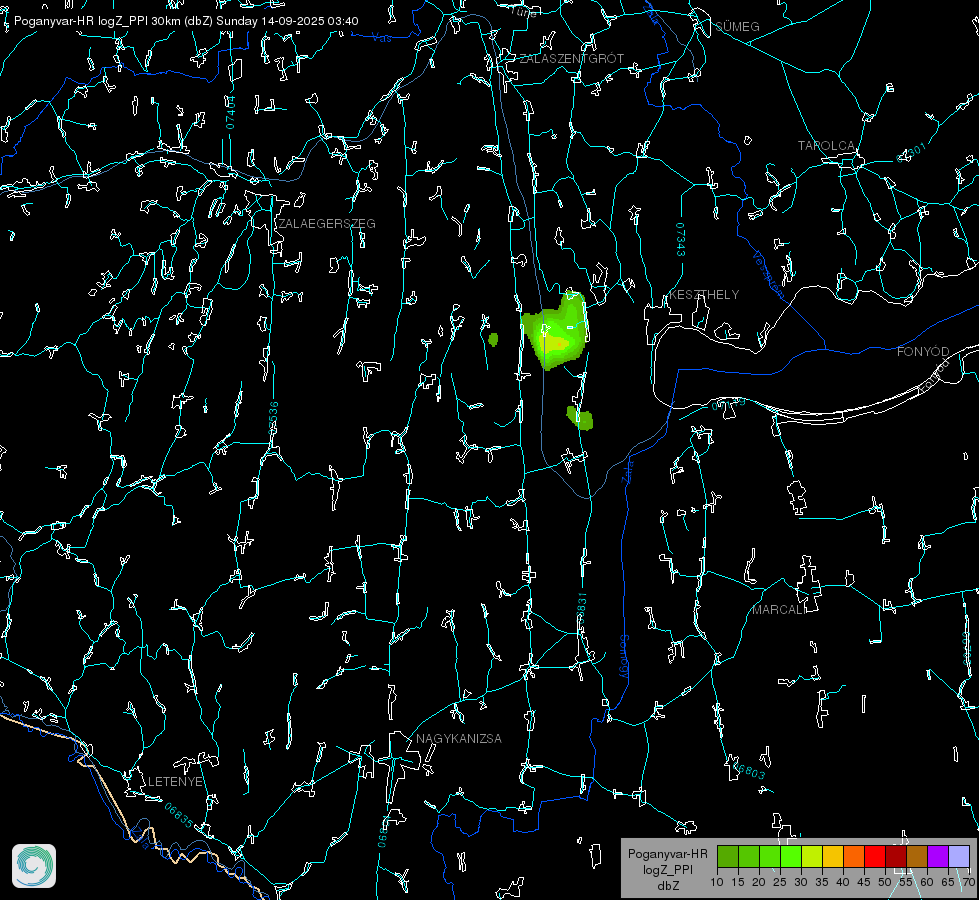The image size is (979, 900).
Task: Select the 35-40 dBZ yellow legend swatch
Action: (833, 857)
